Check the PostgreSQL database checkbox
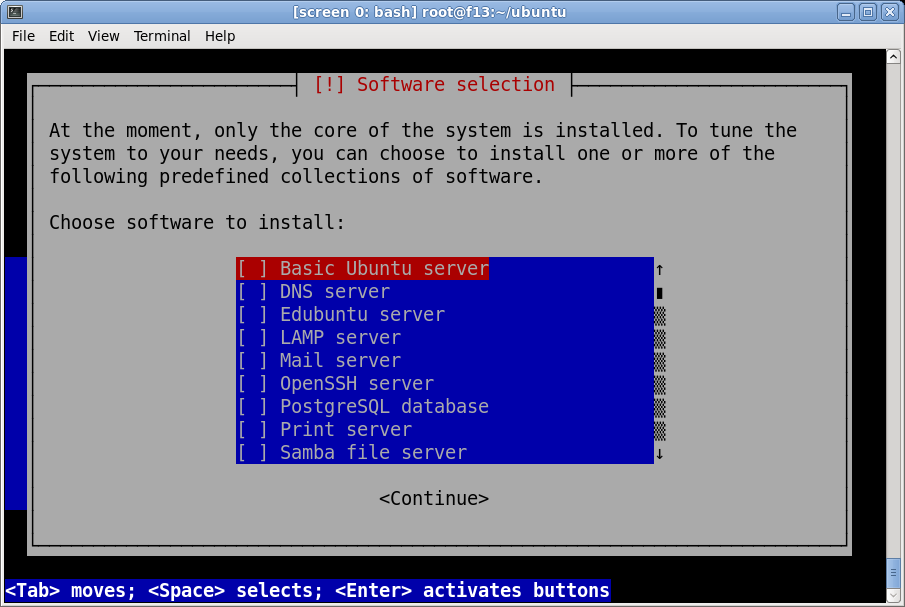Screen dimensions: 905x607 click(253, 407)
